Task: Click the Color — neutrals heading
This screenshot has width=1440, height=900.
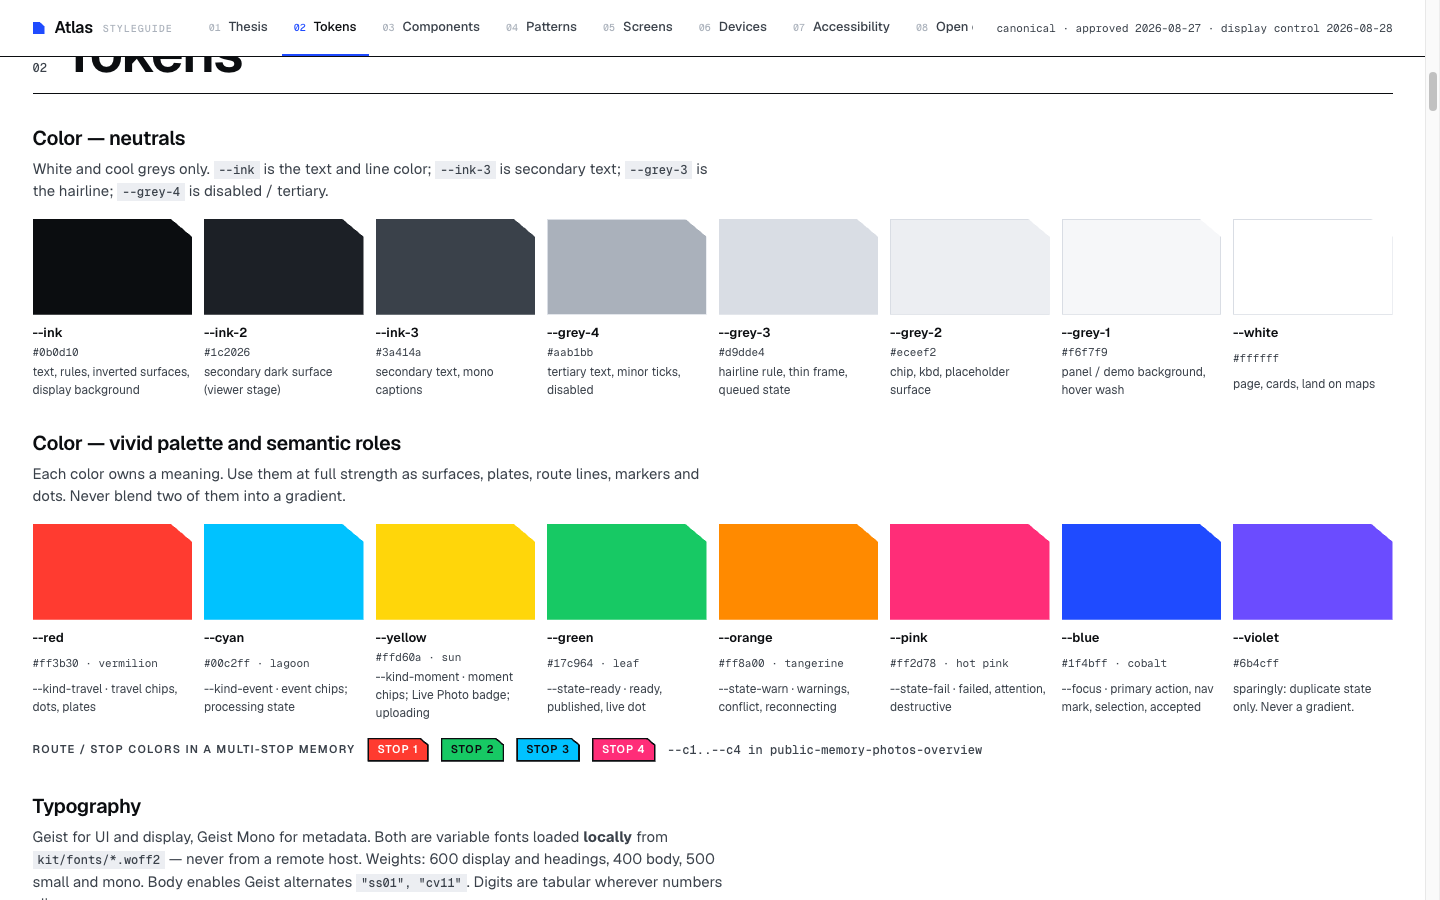Action: [109, 138]
